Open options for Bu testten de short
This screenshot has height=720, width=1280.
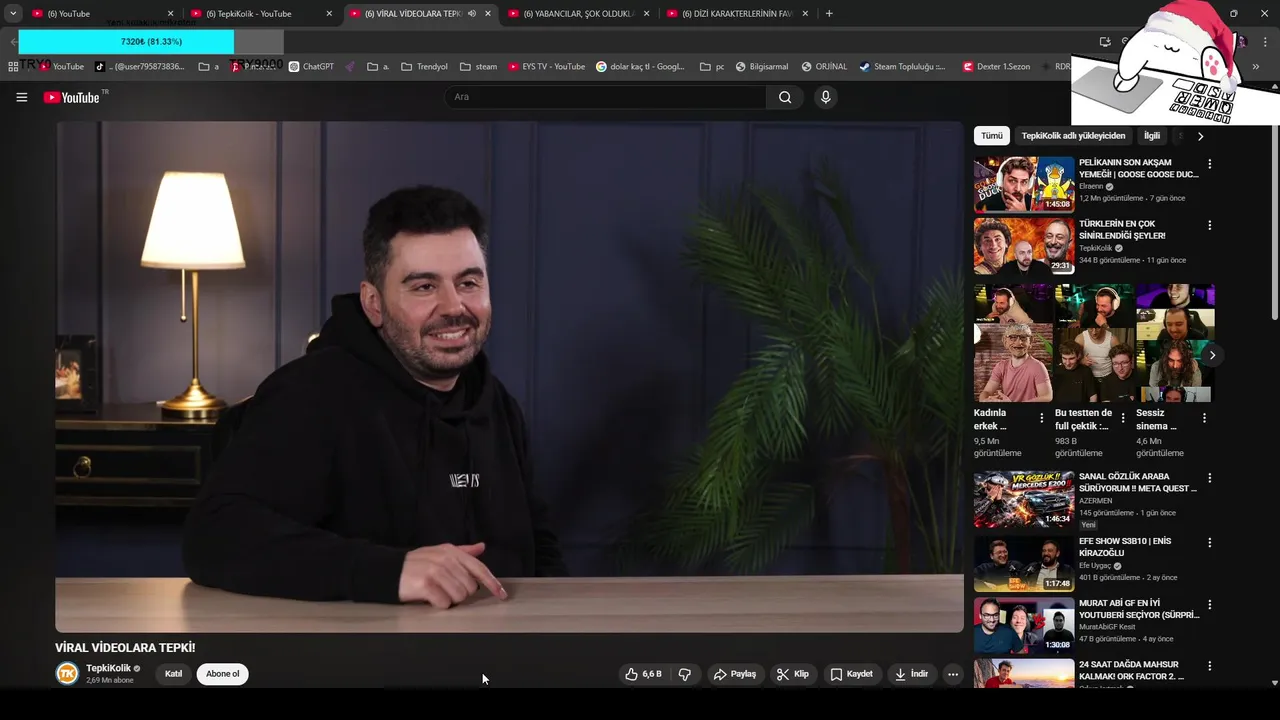[1122, 418]
